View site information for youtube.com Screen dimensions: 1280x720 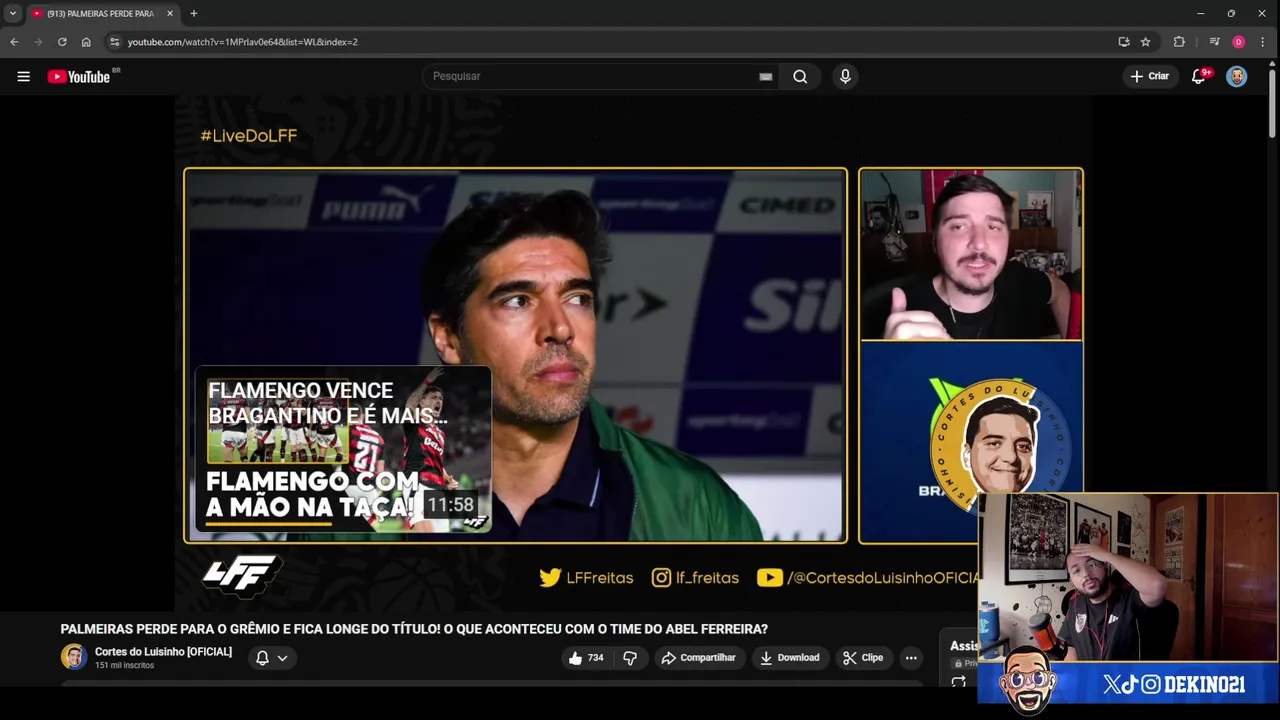115,42
